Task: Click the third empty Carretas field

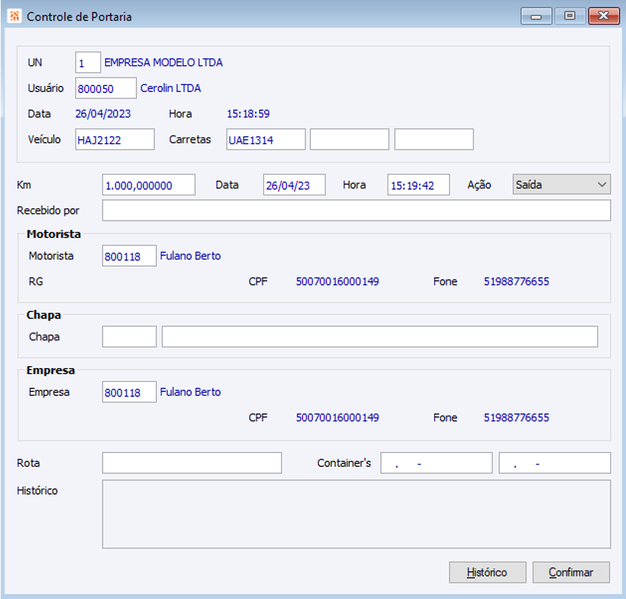Action: 434,139
